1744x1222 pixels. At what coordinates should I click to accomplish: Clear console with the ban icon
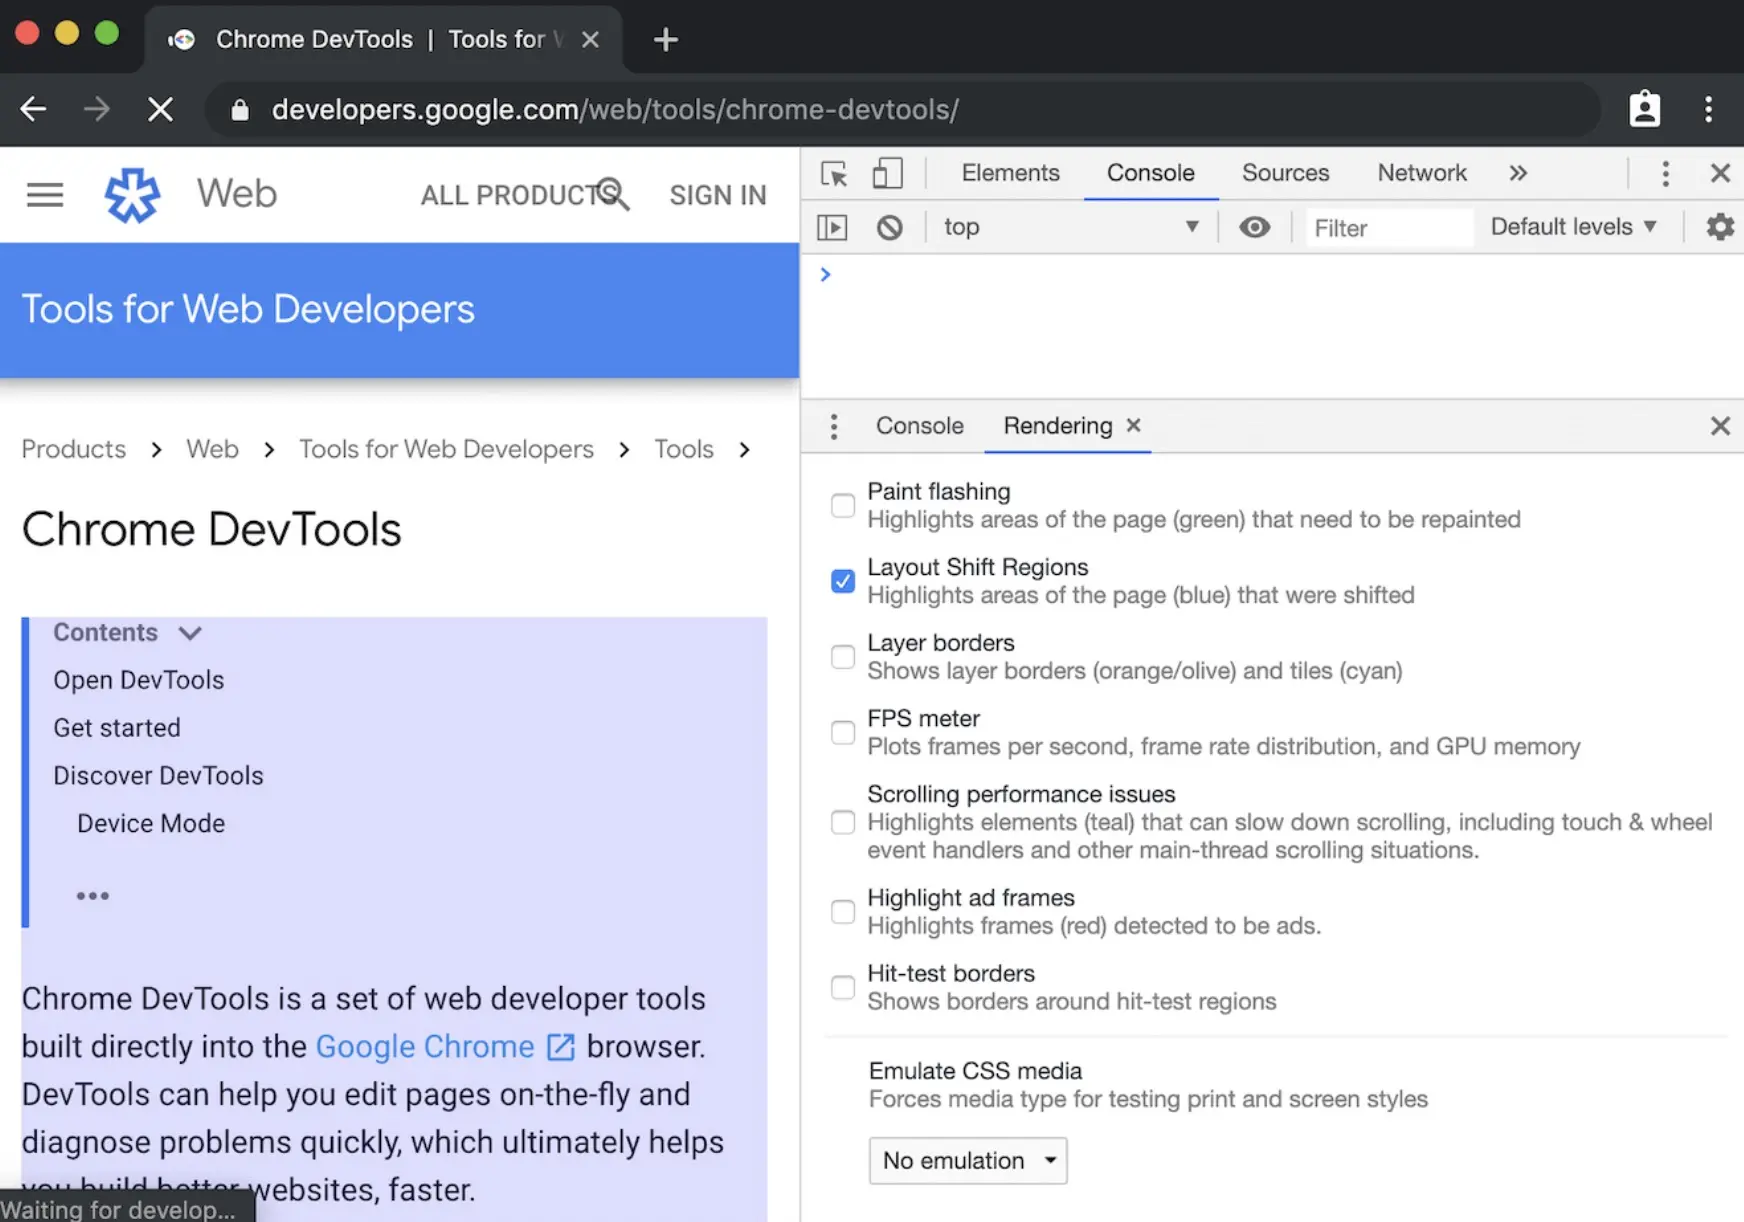(x=889, y=228)
